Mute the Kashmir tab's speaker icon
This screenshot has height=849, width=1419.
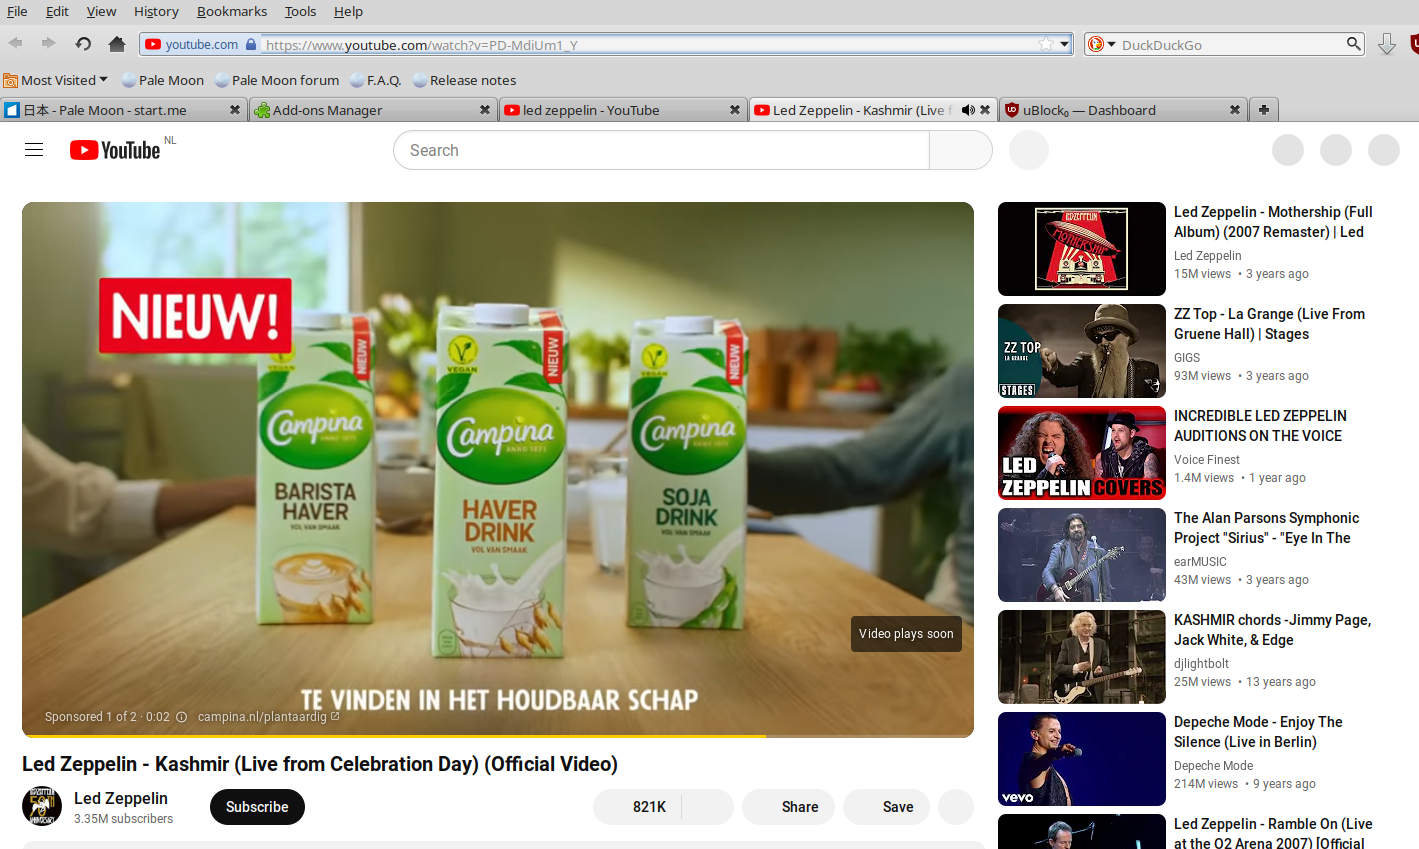pyautogui.click(x=967, y=110)
